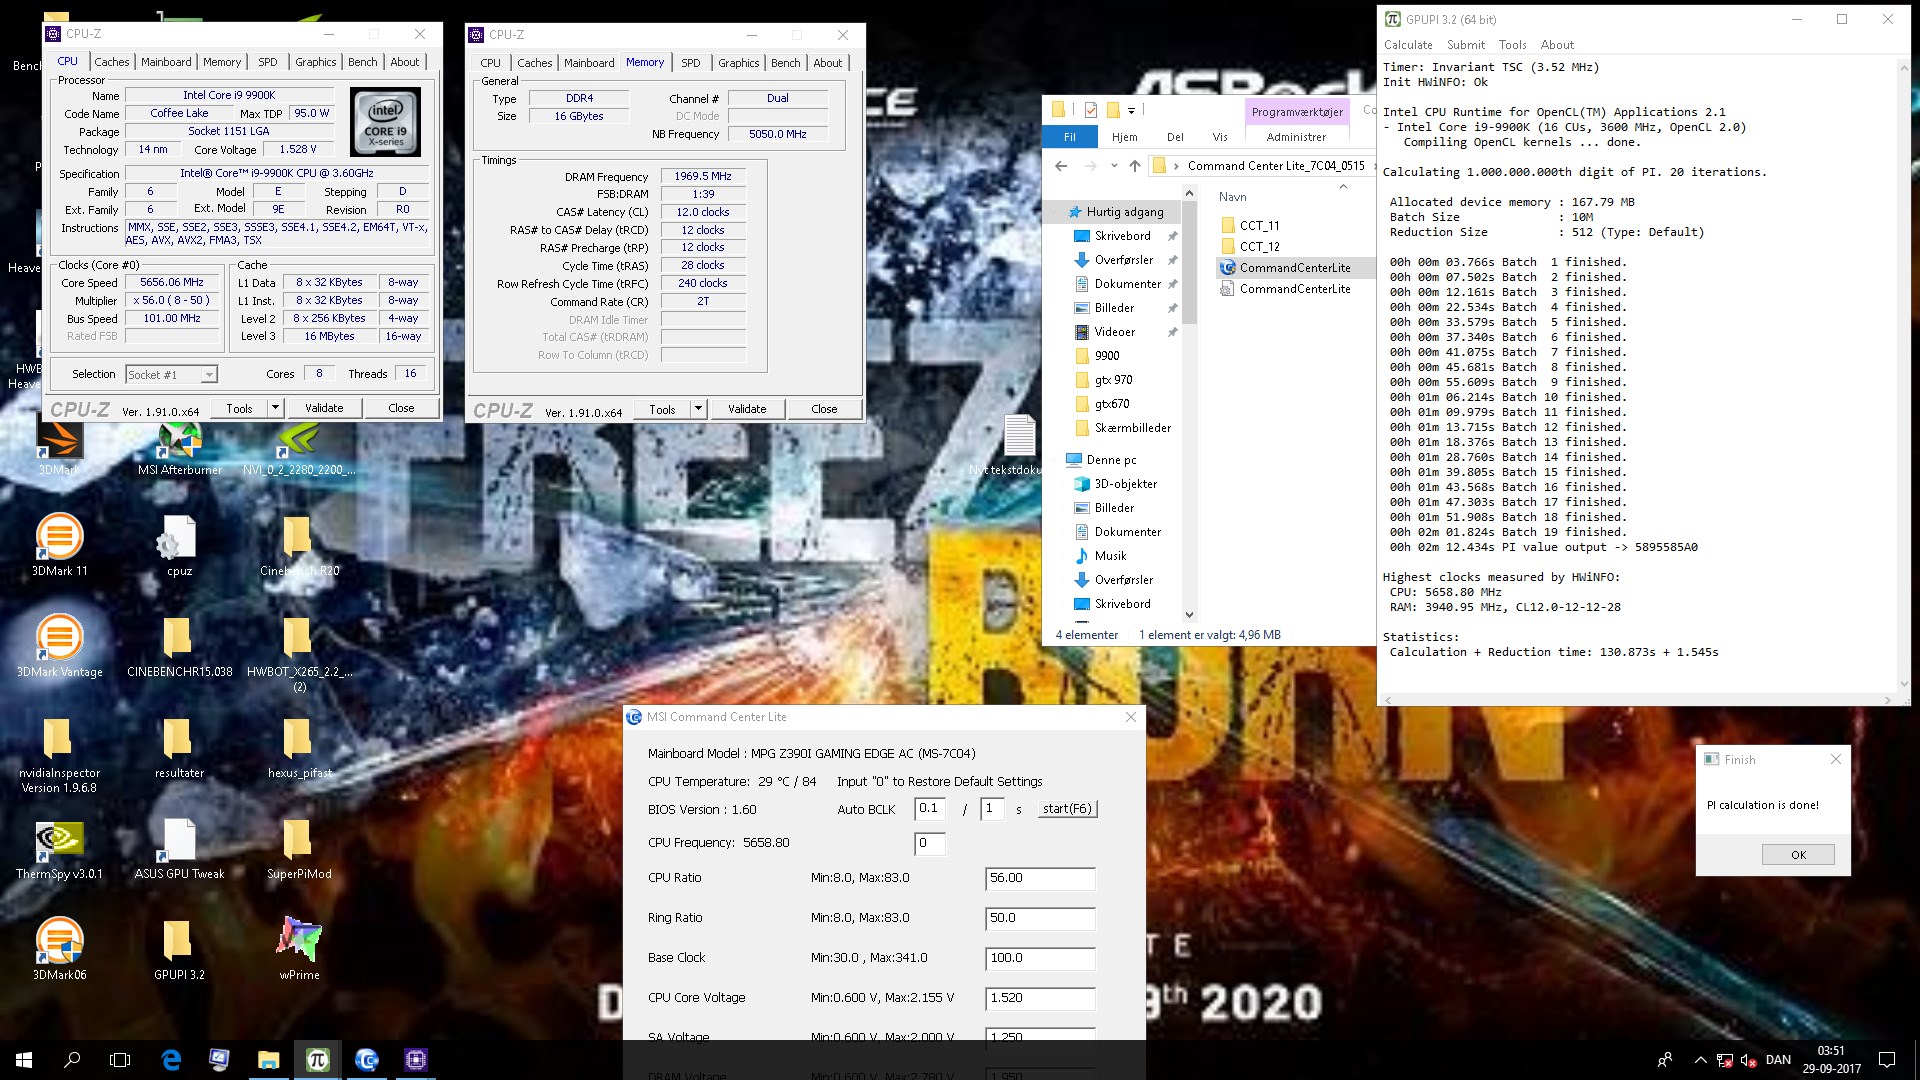Open the wPrime desktop icon
This screenshot has width=1920, height=1080.
point(299,948)
